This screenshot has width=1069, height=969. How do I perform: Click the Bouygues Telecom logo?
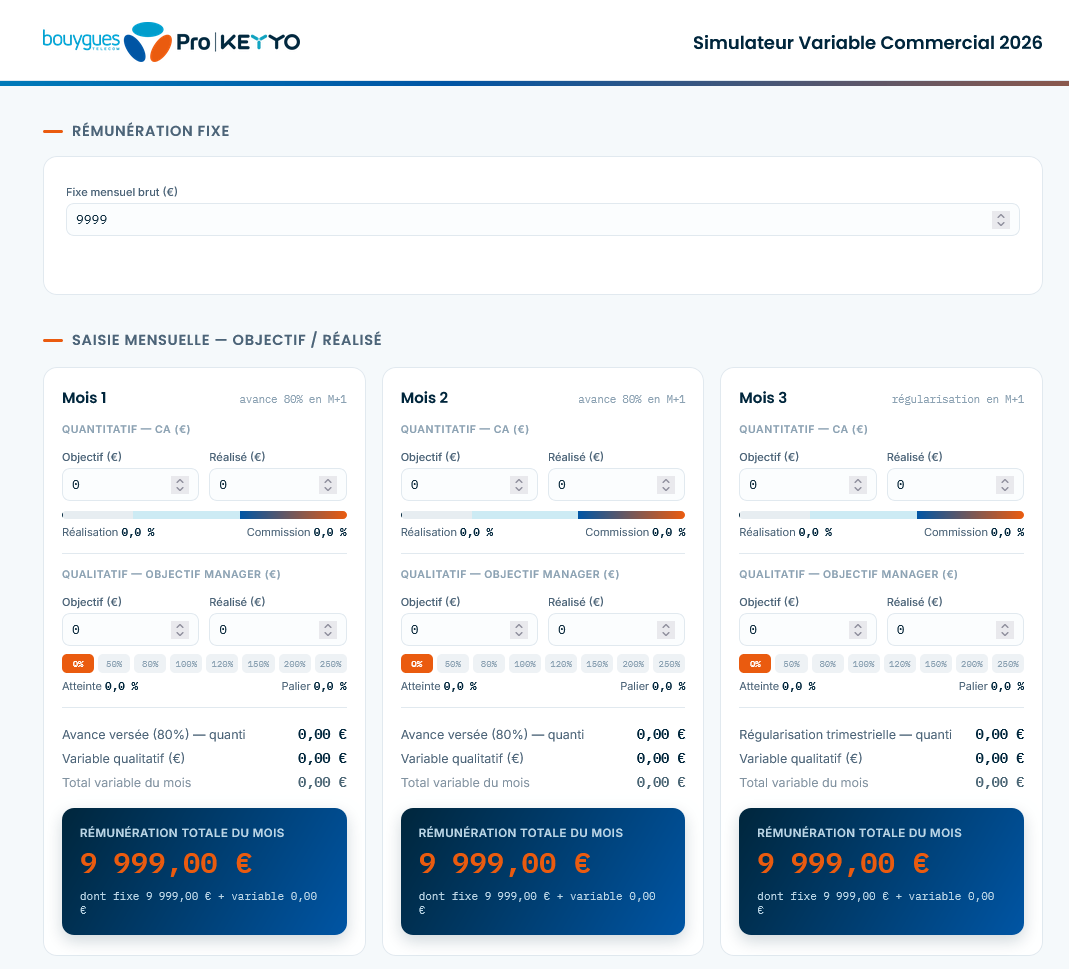point(107,42)
